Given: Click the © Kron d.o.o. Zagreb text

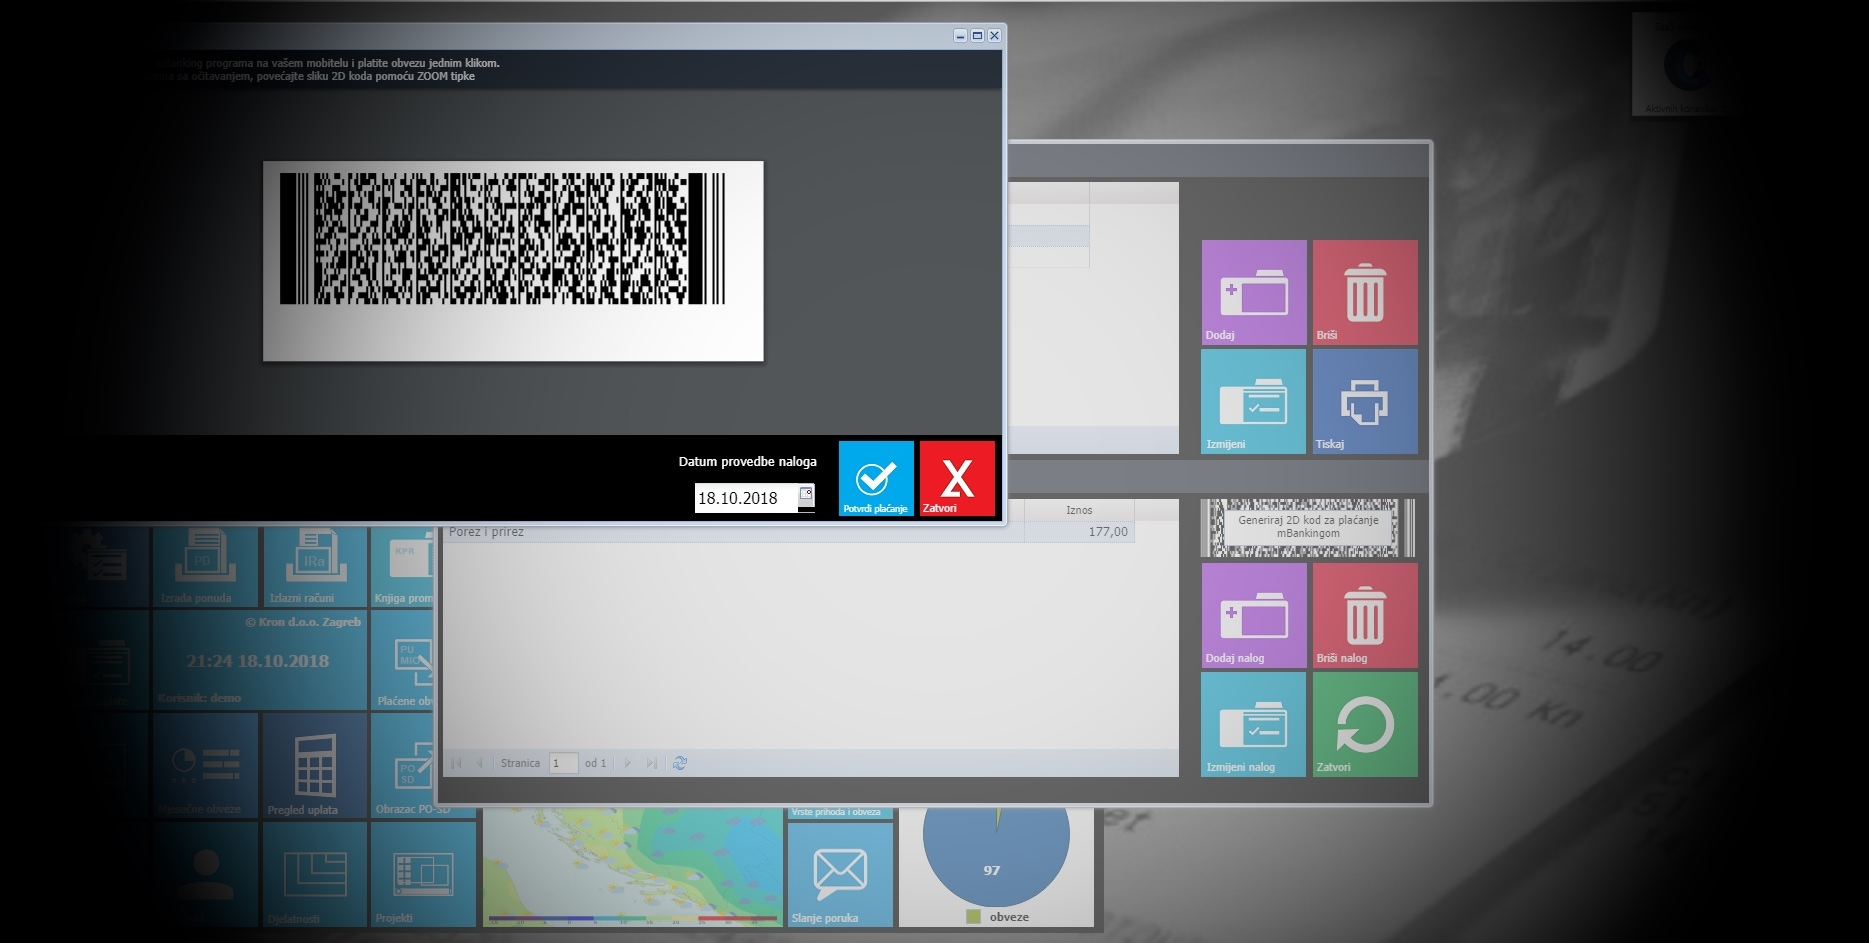Looking at the screenshot, I should pyautogui.click(x=303, y=622).
